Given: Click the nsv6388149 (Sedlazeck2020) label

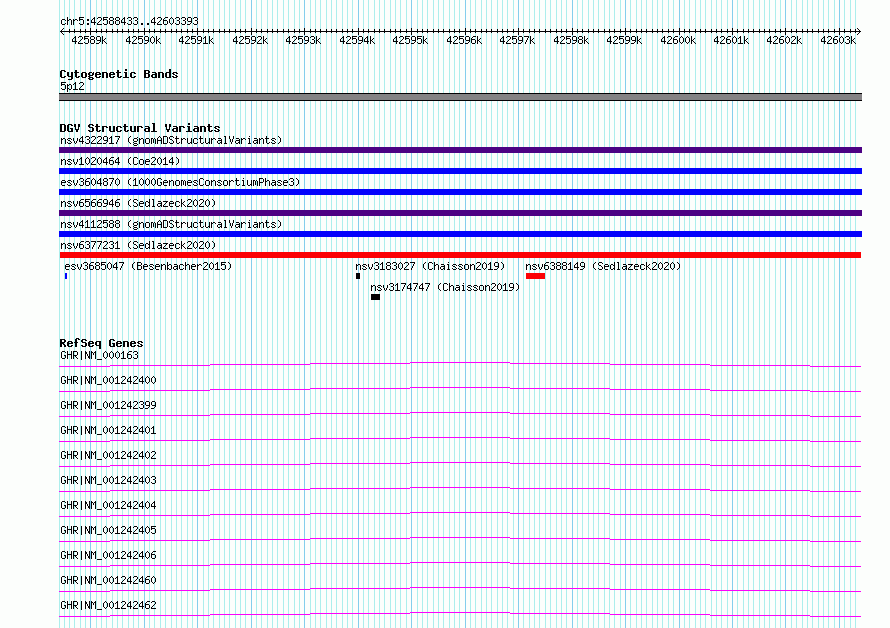Looking at the screenshot, I should pos(603,266).
